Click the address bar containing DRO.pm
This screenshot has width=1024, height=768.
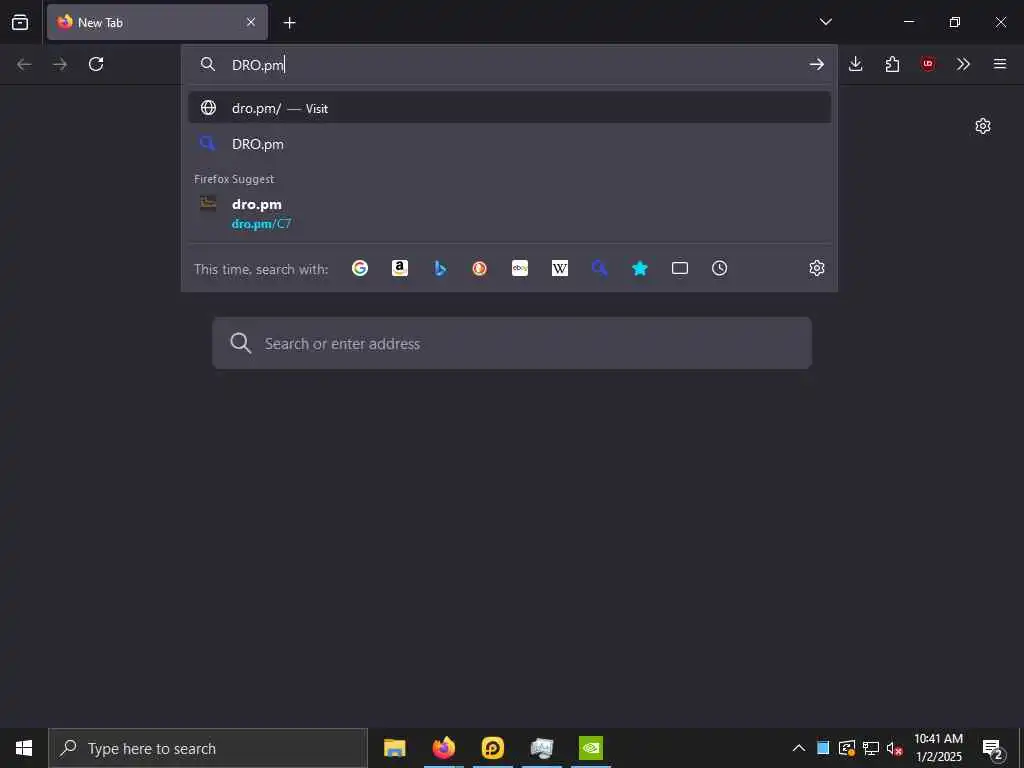click(x=509, y=65)
